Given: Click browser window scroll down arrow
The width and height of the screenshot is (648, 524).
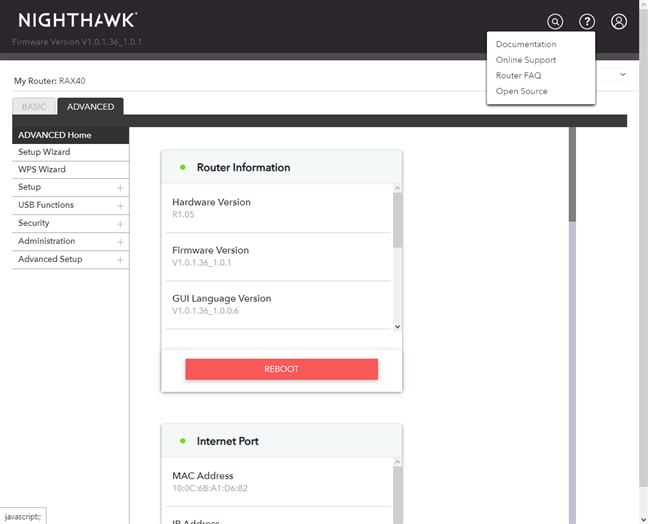Looking at the screenshot, I should pos(643,519).
